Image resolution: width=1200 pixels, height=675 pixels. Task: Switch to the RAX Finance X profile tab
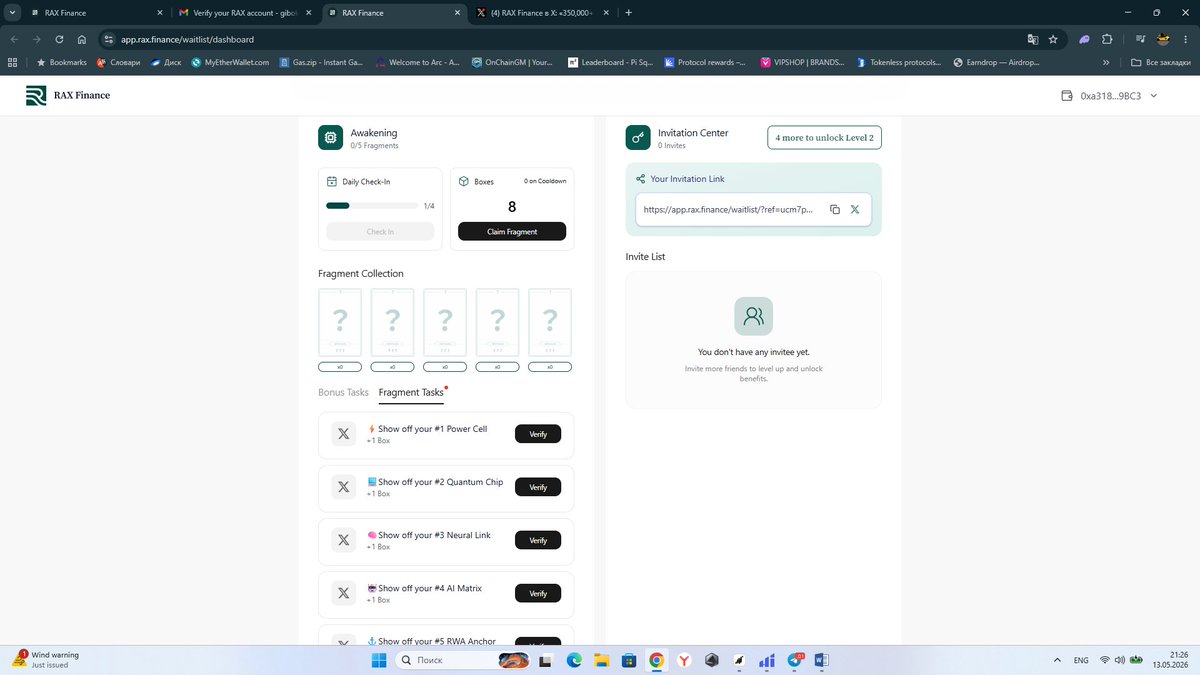[x=543, y=13]
